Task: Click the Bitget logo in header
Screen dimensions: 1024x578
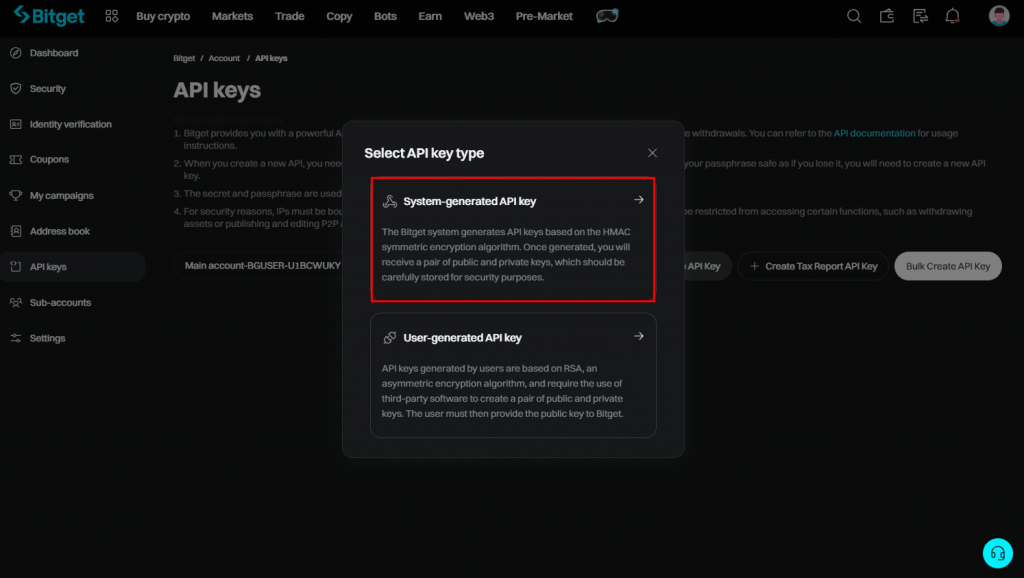Action: tap(49, 16)
